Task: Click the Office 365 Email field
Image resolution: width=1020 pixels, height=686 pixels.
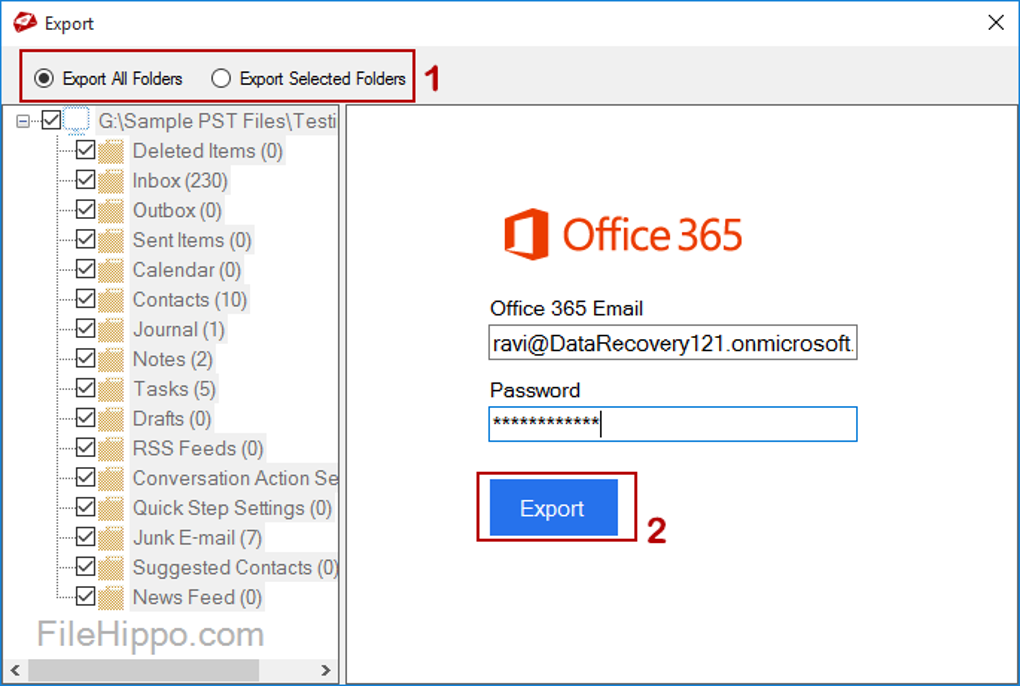Action: point(672,343)
